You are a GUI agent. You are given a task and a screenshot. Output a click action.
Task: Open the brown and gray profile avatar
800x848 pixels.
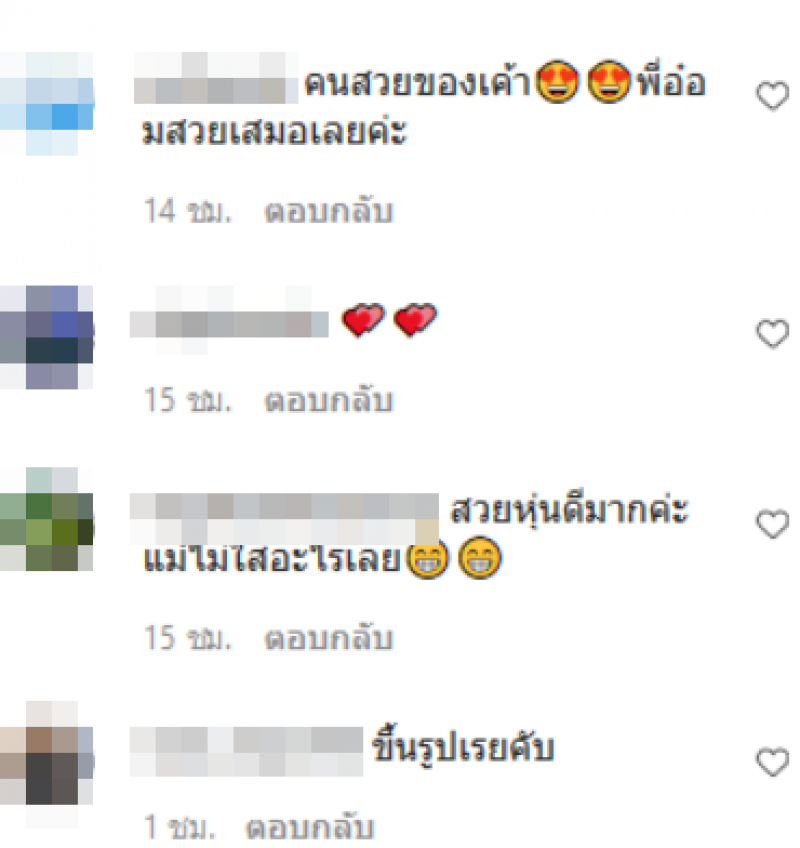(x=47, y=765)
